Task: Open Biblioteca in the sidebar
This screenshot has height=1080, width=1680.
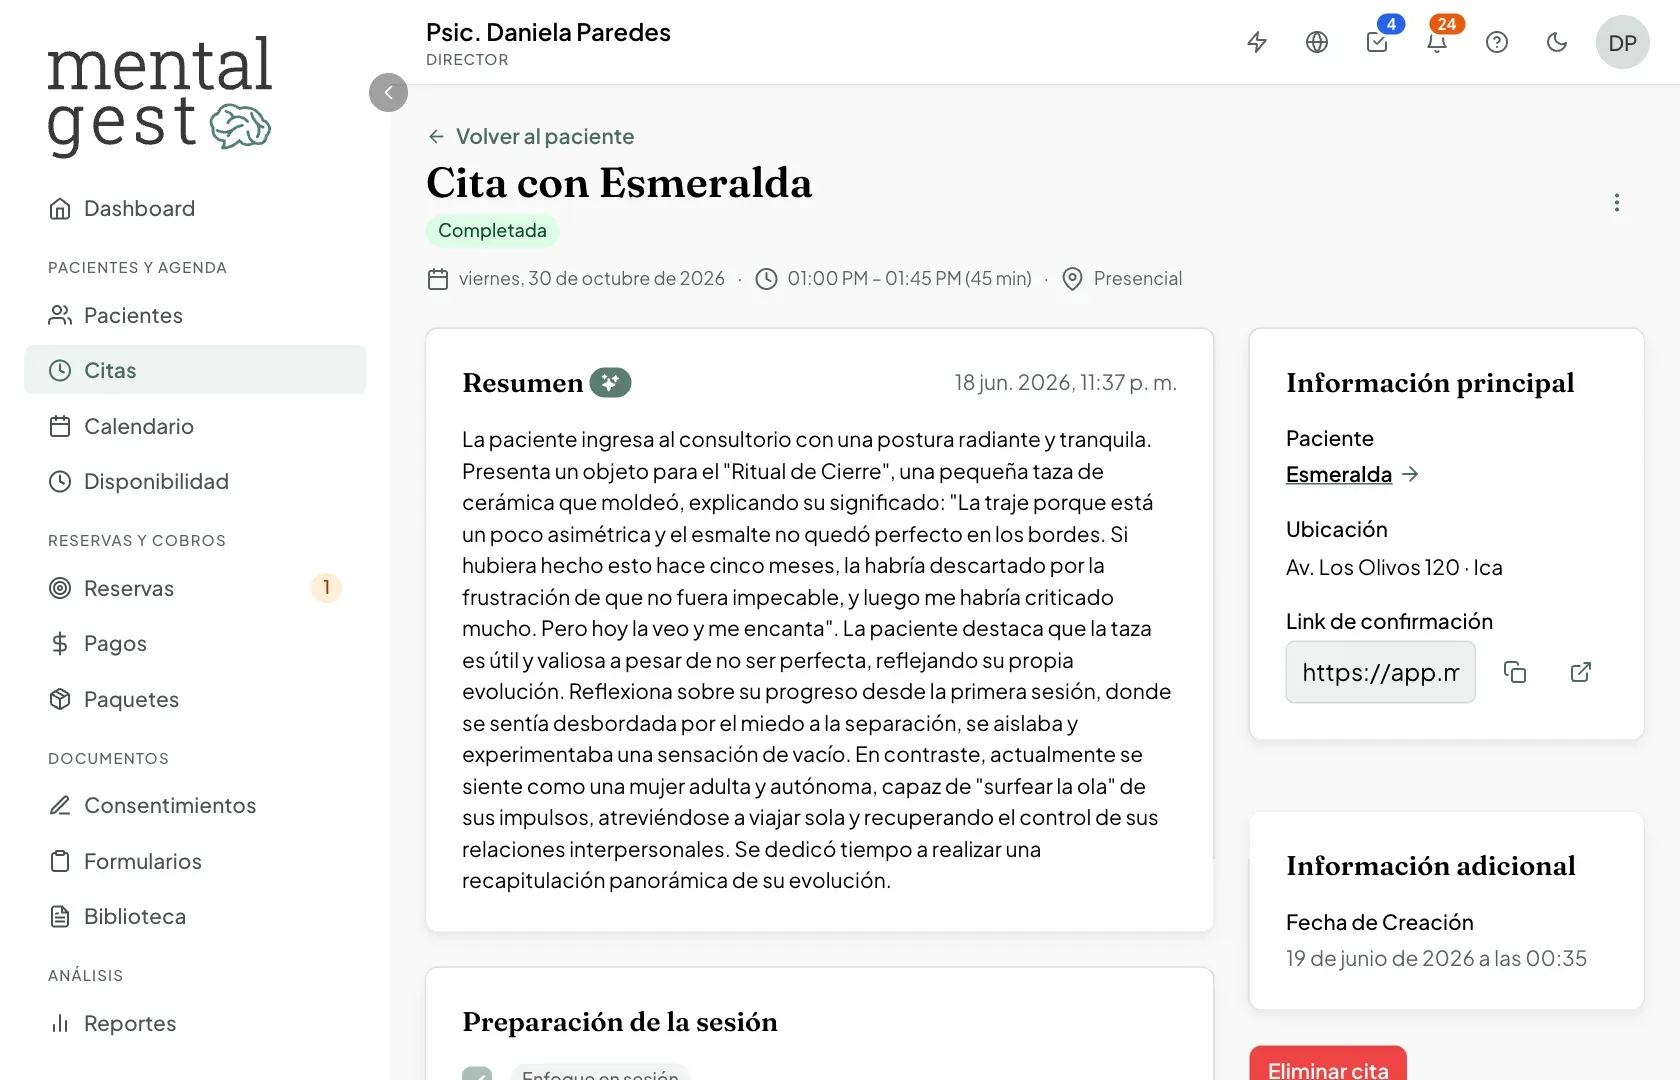Action: tap(195, 916)
